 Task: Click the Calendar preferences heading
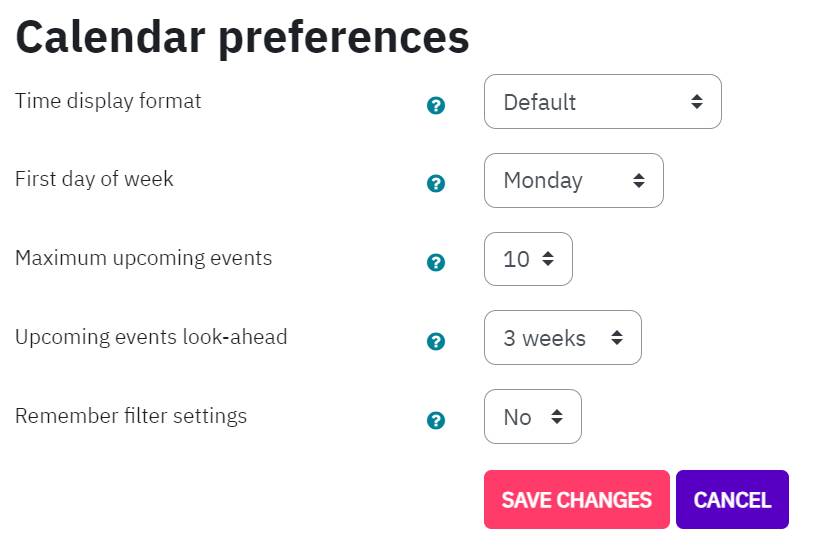242,37
